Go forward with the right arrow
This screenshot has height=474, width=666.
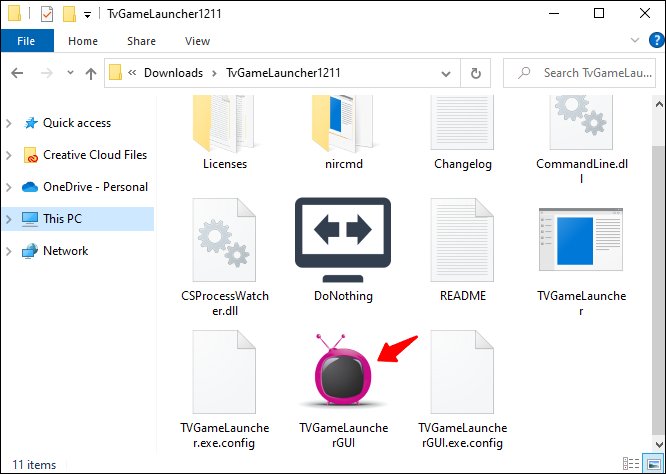click(47, 73)
